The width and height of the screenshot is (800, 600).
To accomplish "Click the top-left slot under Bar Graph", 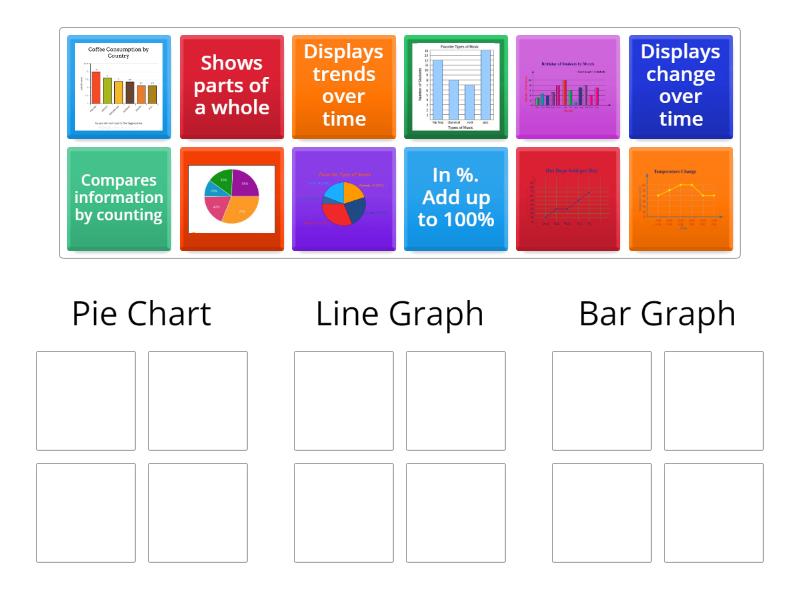I will [x=602, y=401].
